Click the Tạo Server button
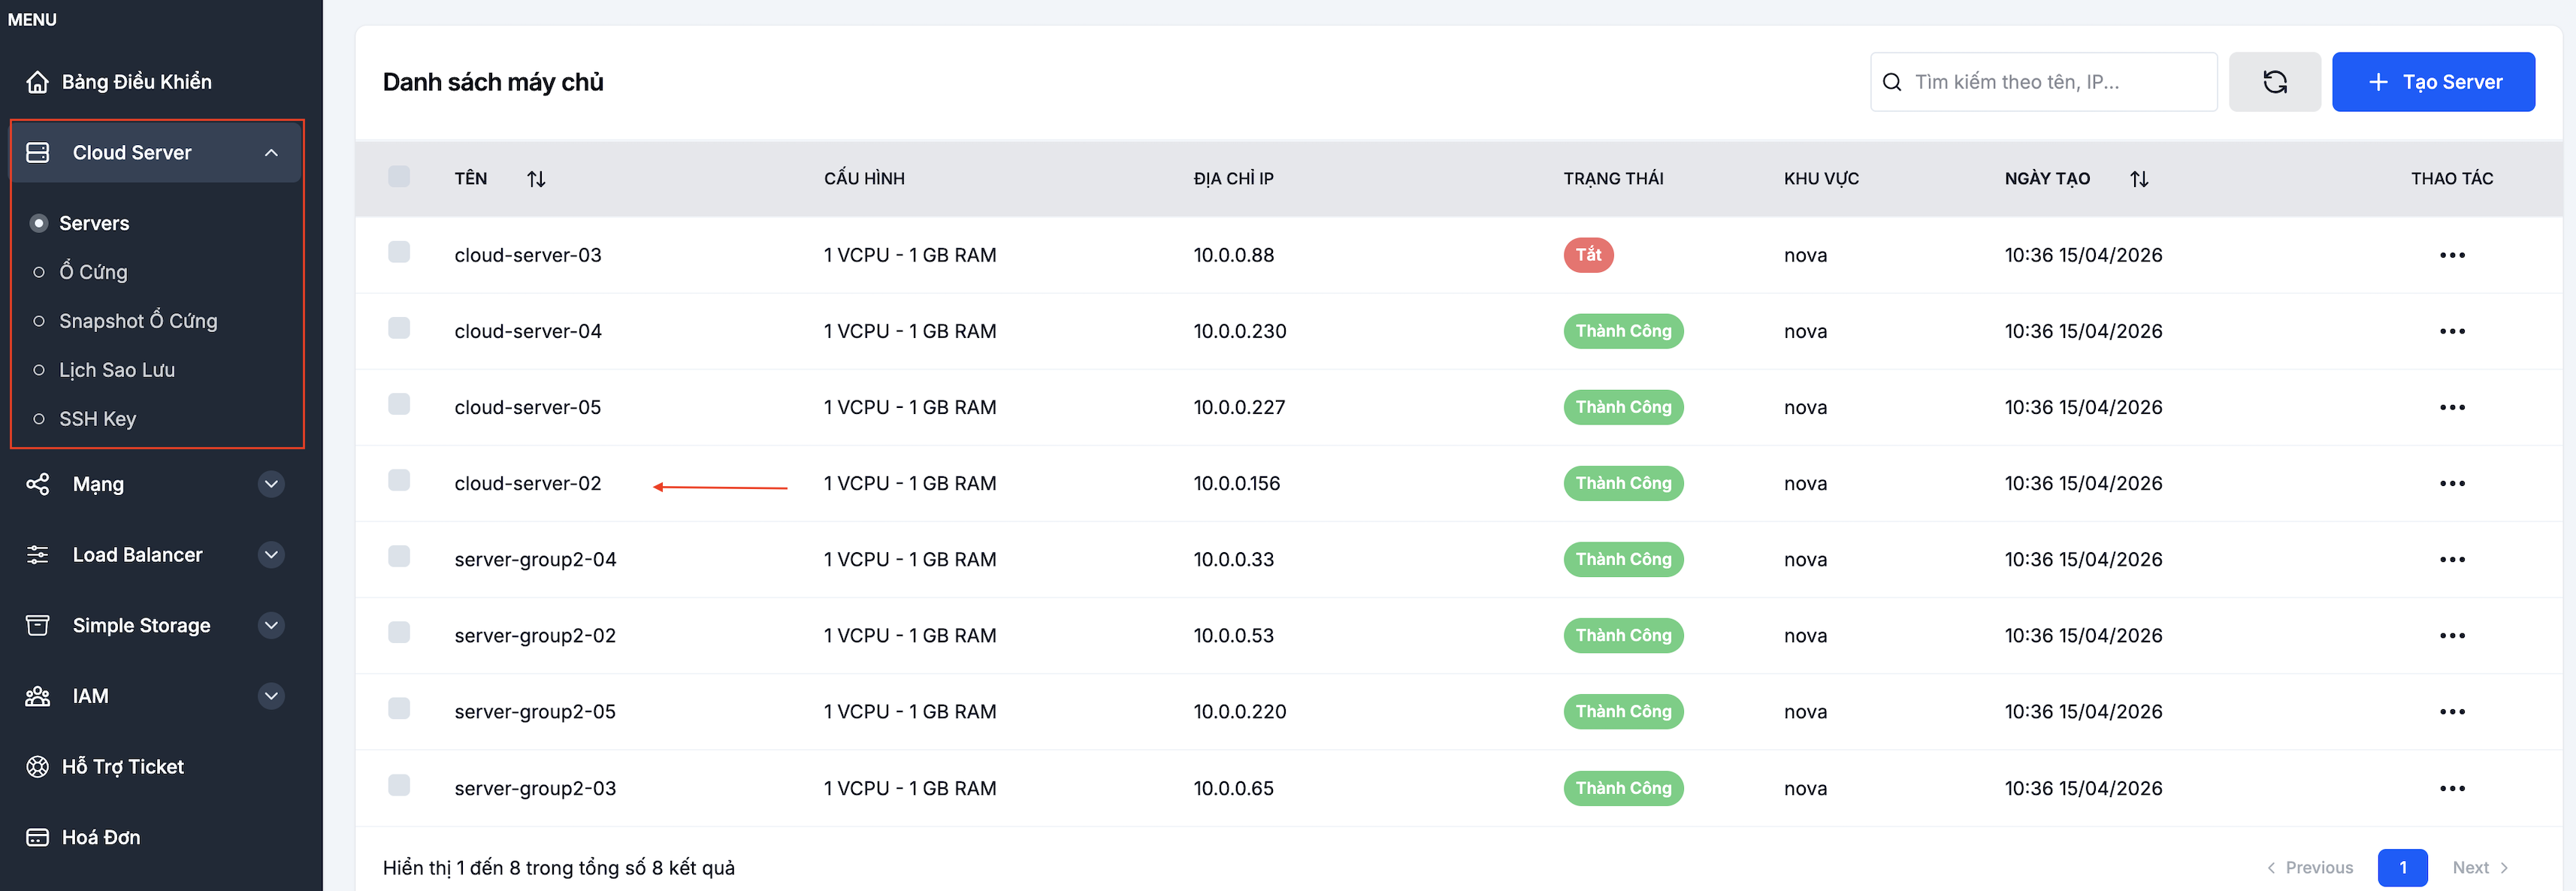 point(2433,82)
